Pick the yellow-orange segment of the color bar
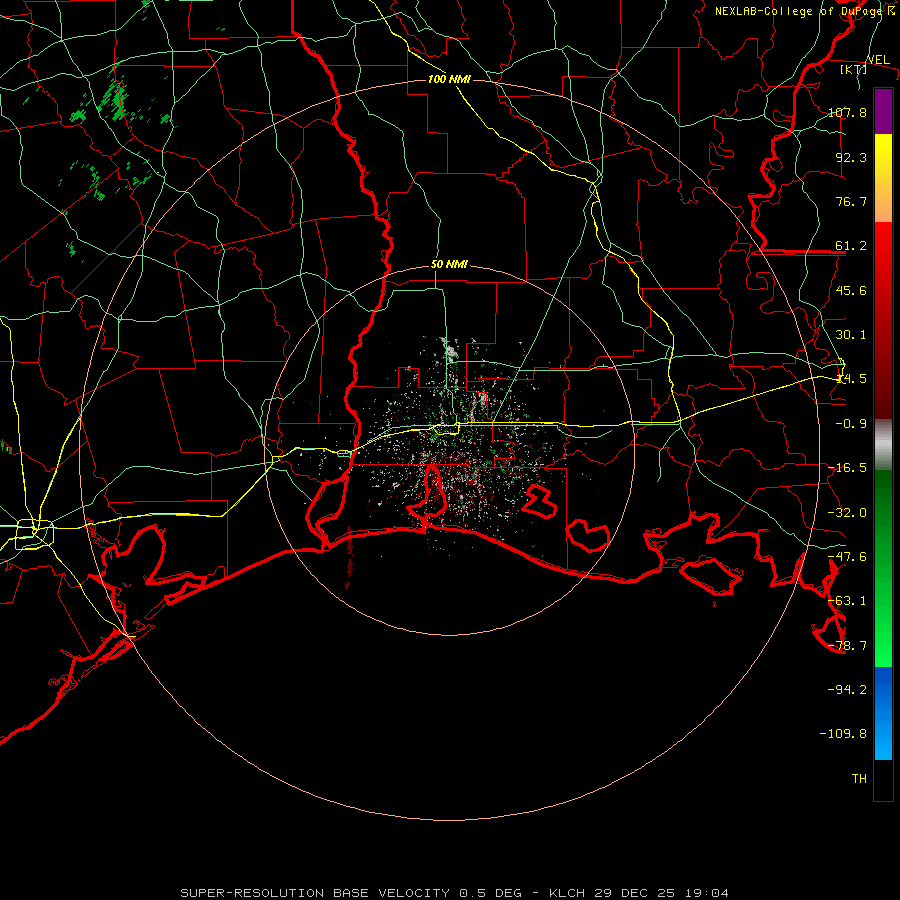This screenshot has width=900, height=900. [x=883, y=178]
